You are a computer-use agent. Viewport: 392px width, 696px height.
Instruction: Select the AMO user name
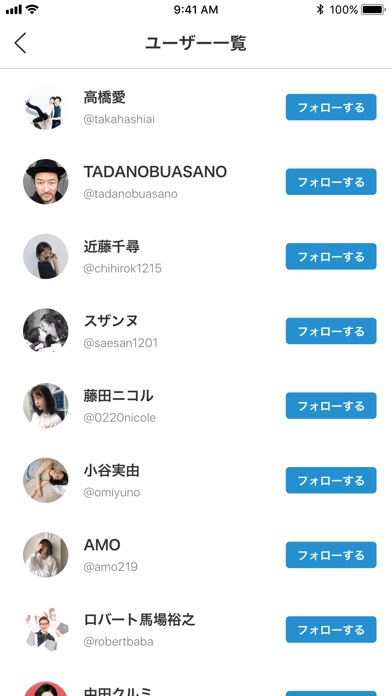[102, 545]
